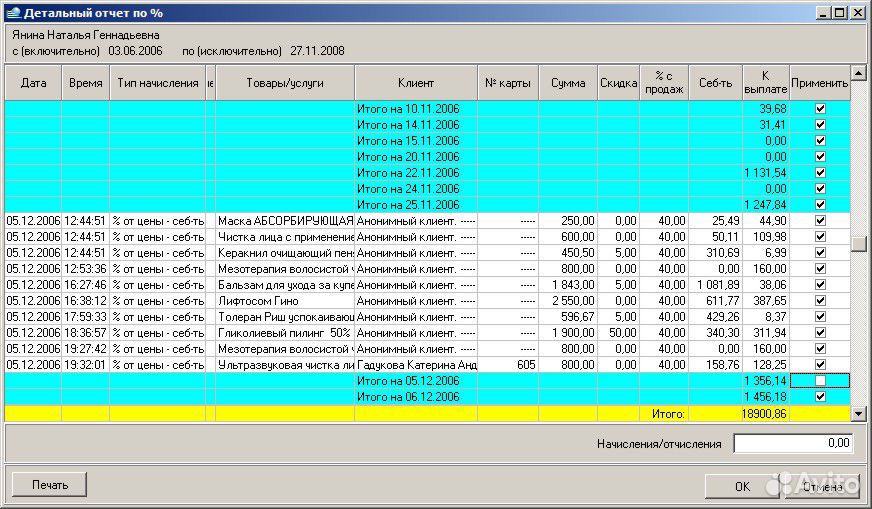Uncheck the box for Итого на 10.11.2006
The width and height of the screenshot is (872, 509).
click(x=820, y=109)
